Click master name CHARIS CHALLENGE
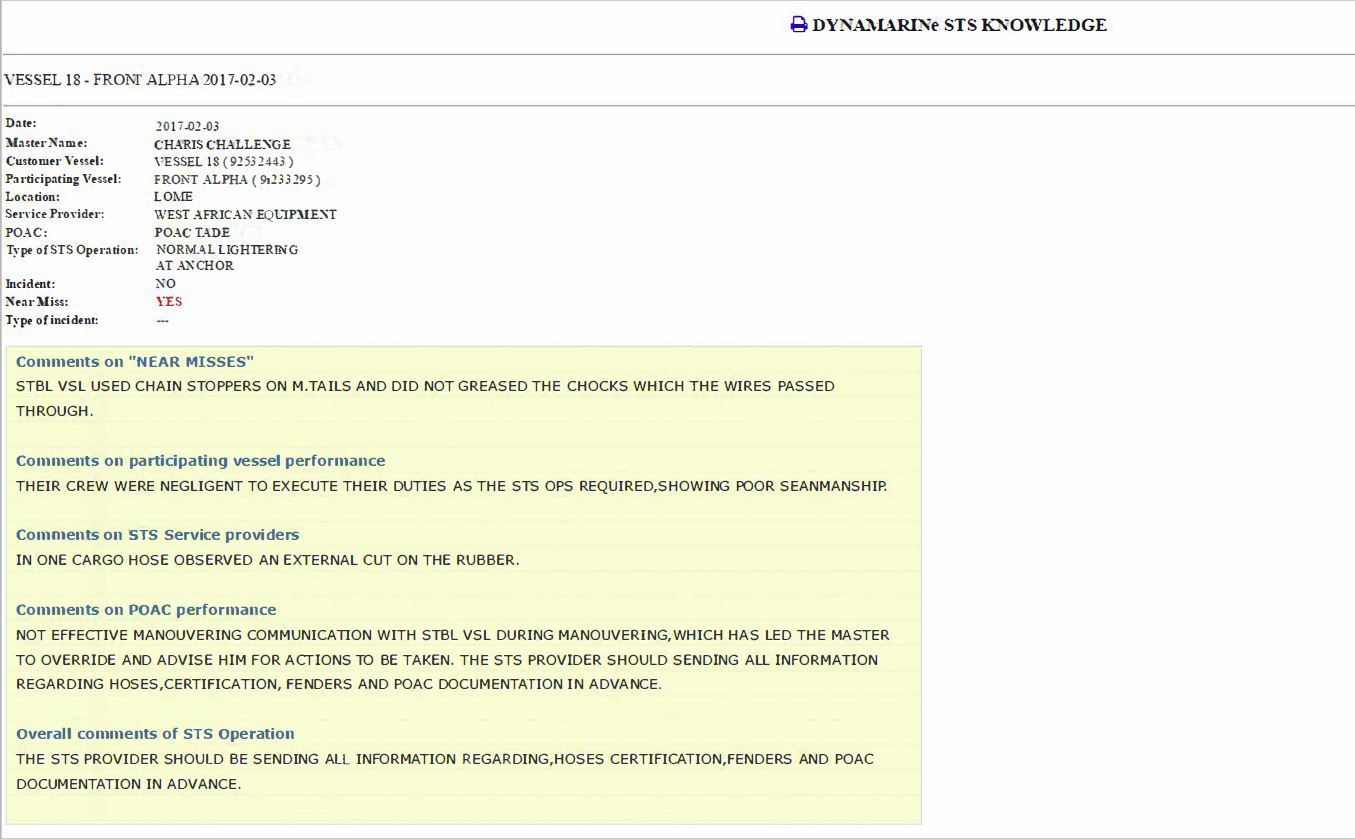This screenshot has width=1355, height=839. tap(222, 145)
